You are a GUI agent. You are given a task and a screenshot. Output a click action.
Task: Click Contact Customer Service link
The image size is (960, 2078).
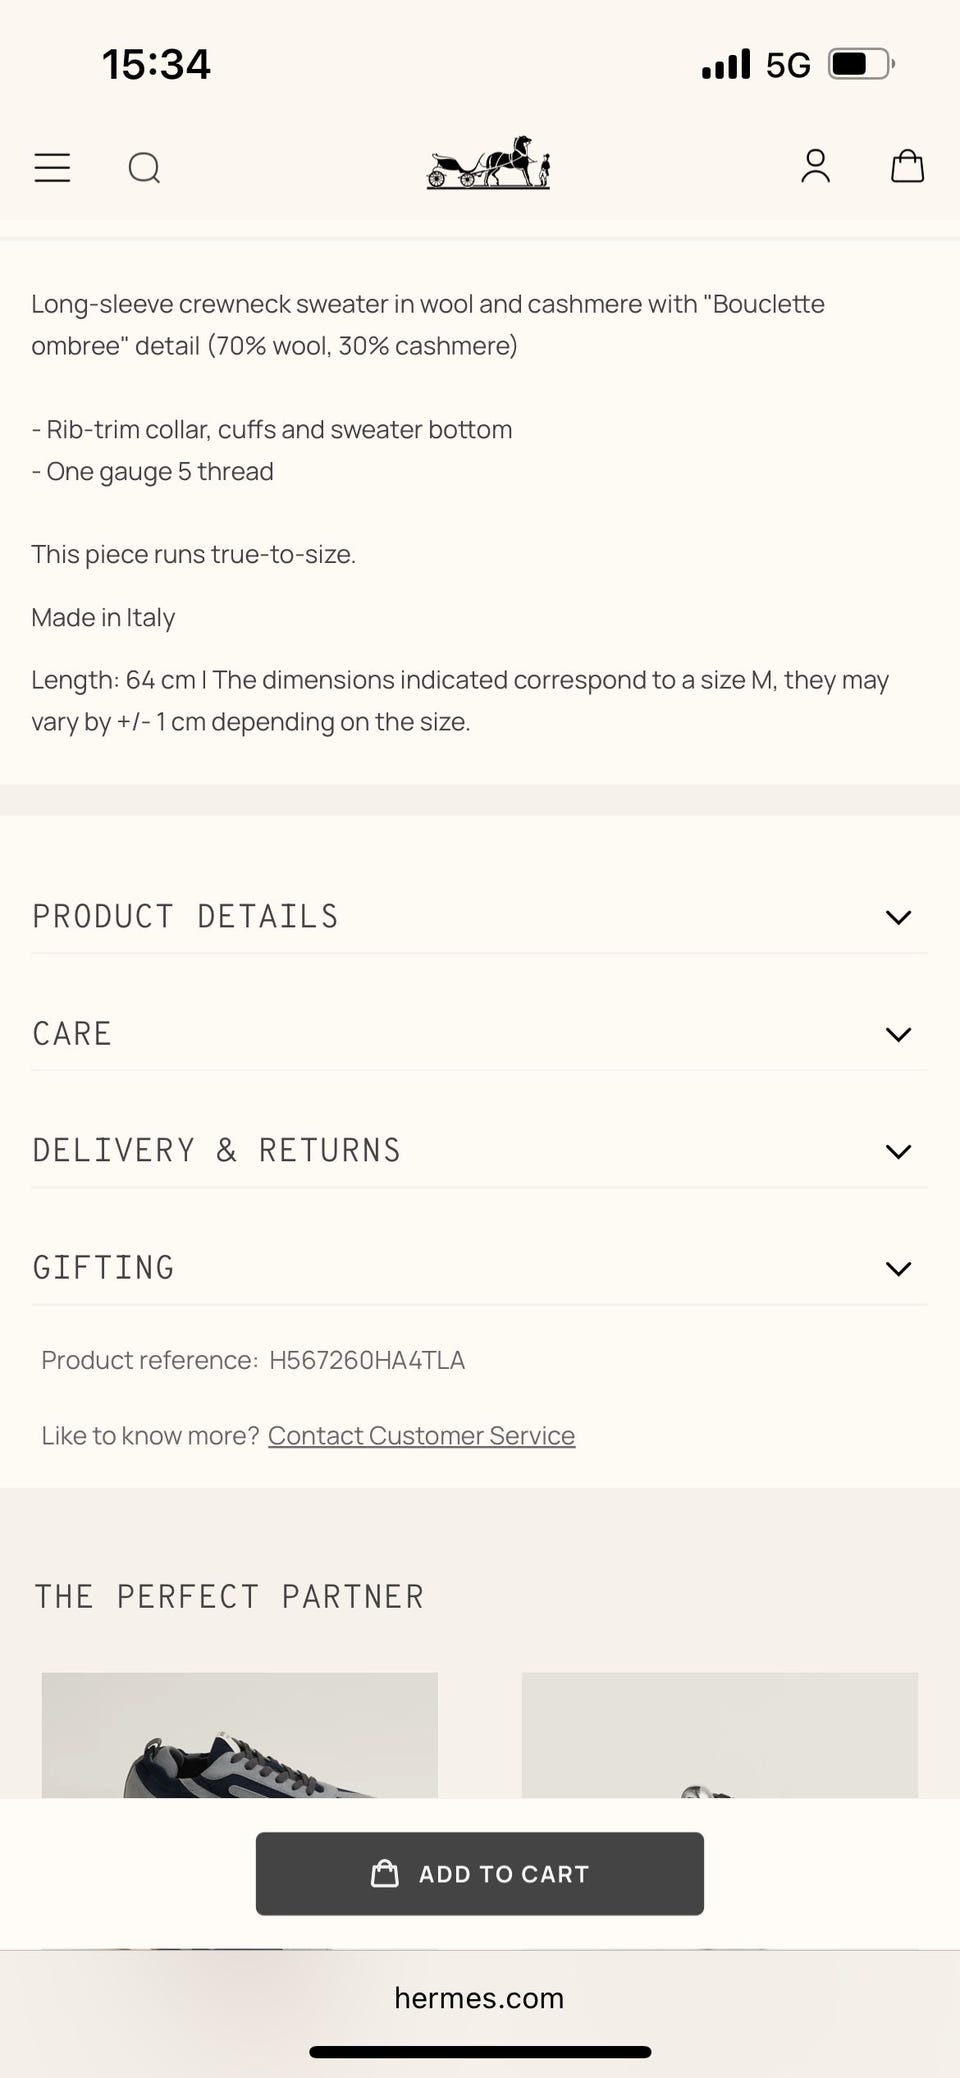[x=421, y=1435]
